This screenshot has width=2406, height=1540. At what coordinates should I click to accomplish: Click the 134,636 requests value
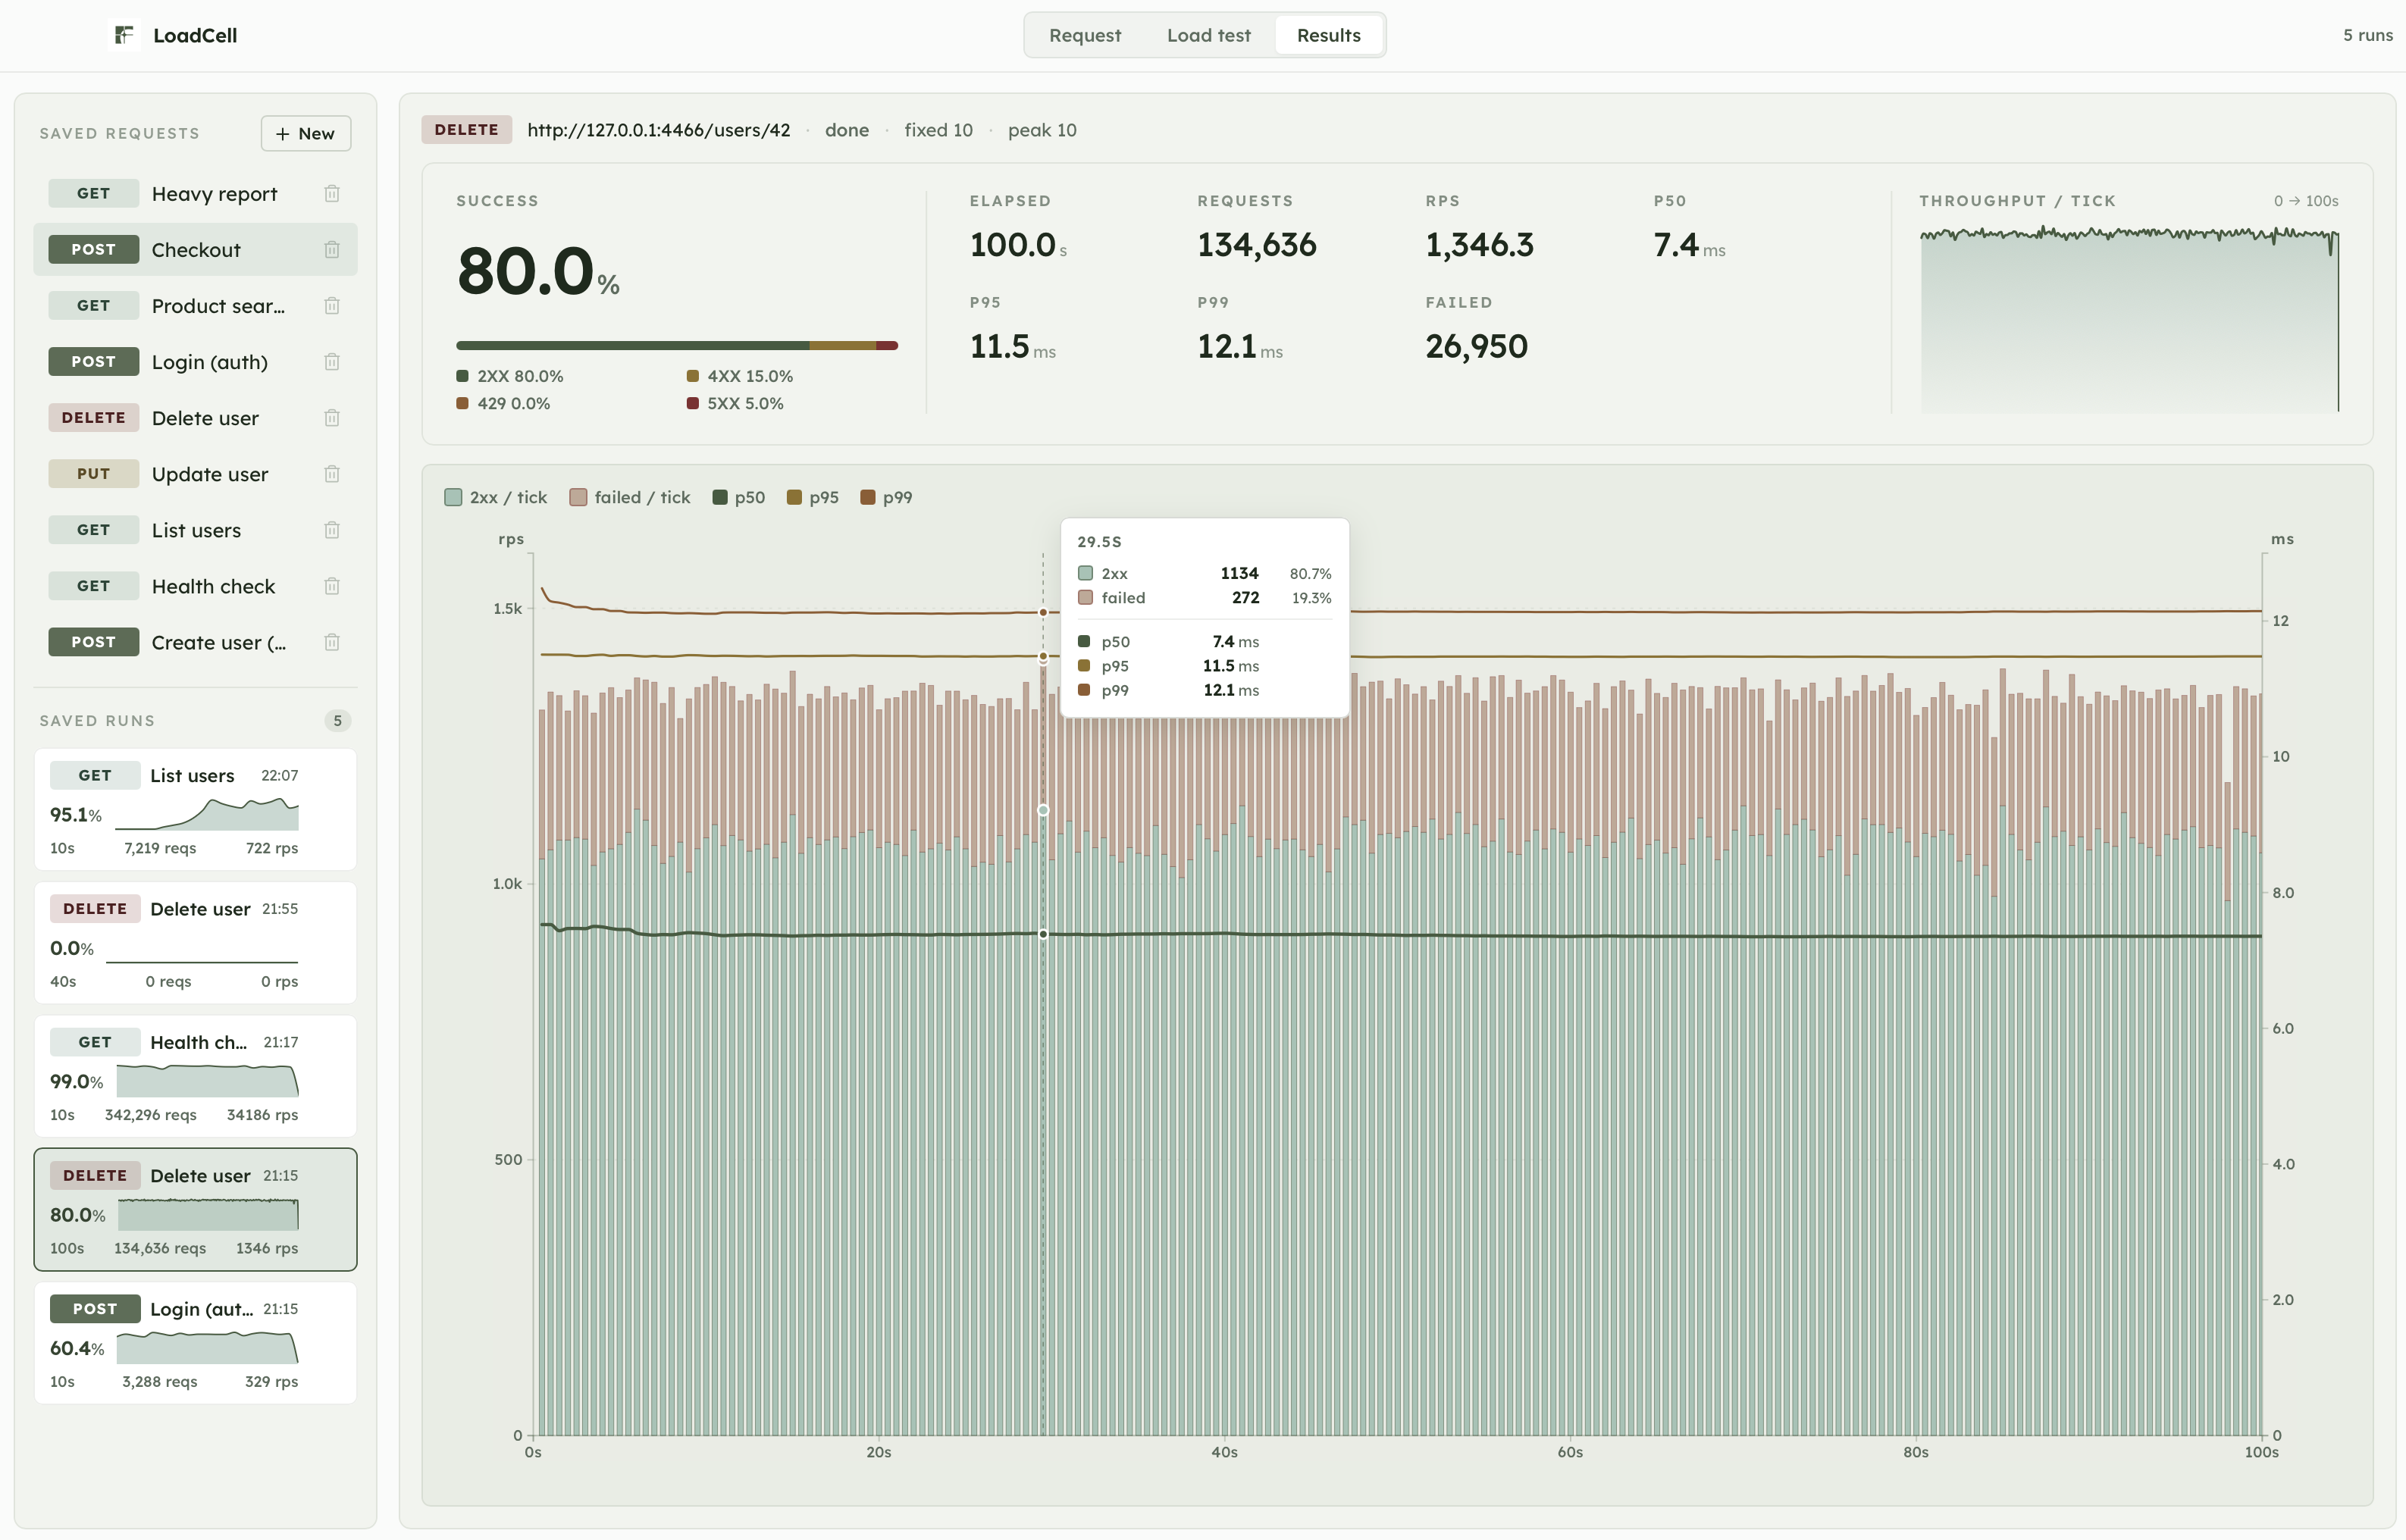[1257, 245]
